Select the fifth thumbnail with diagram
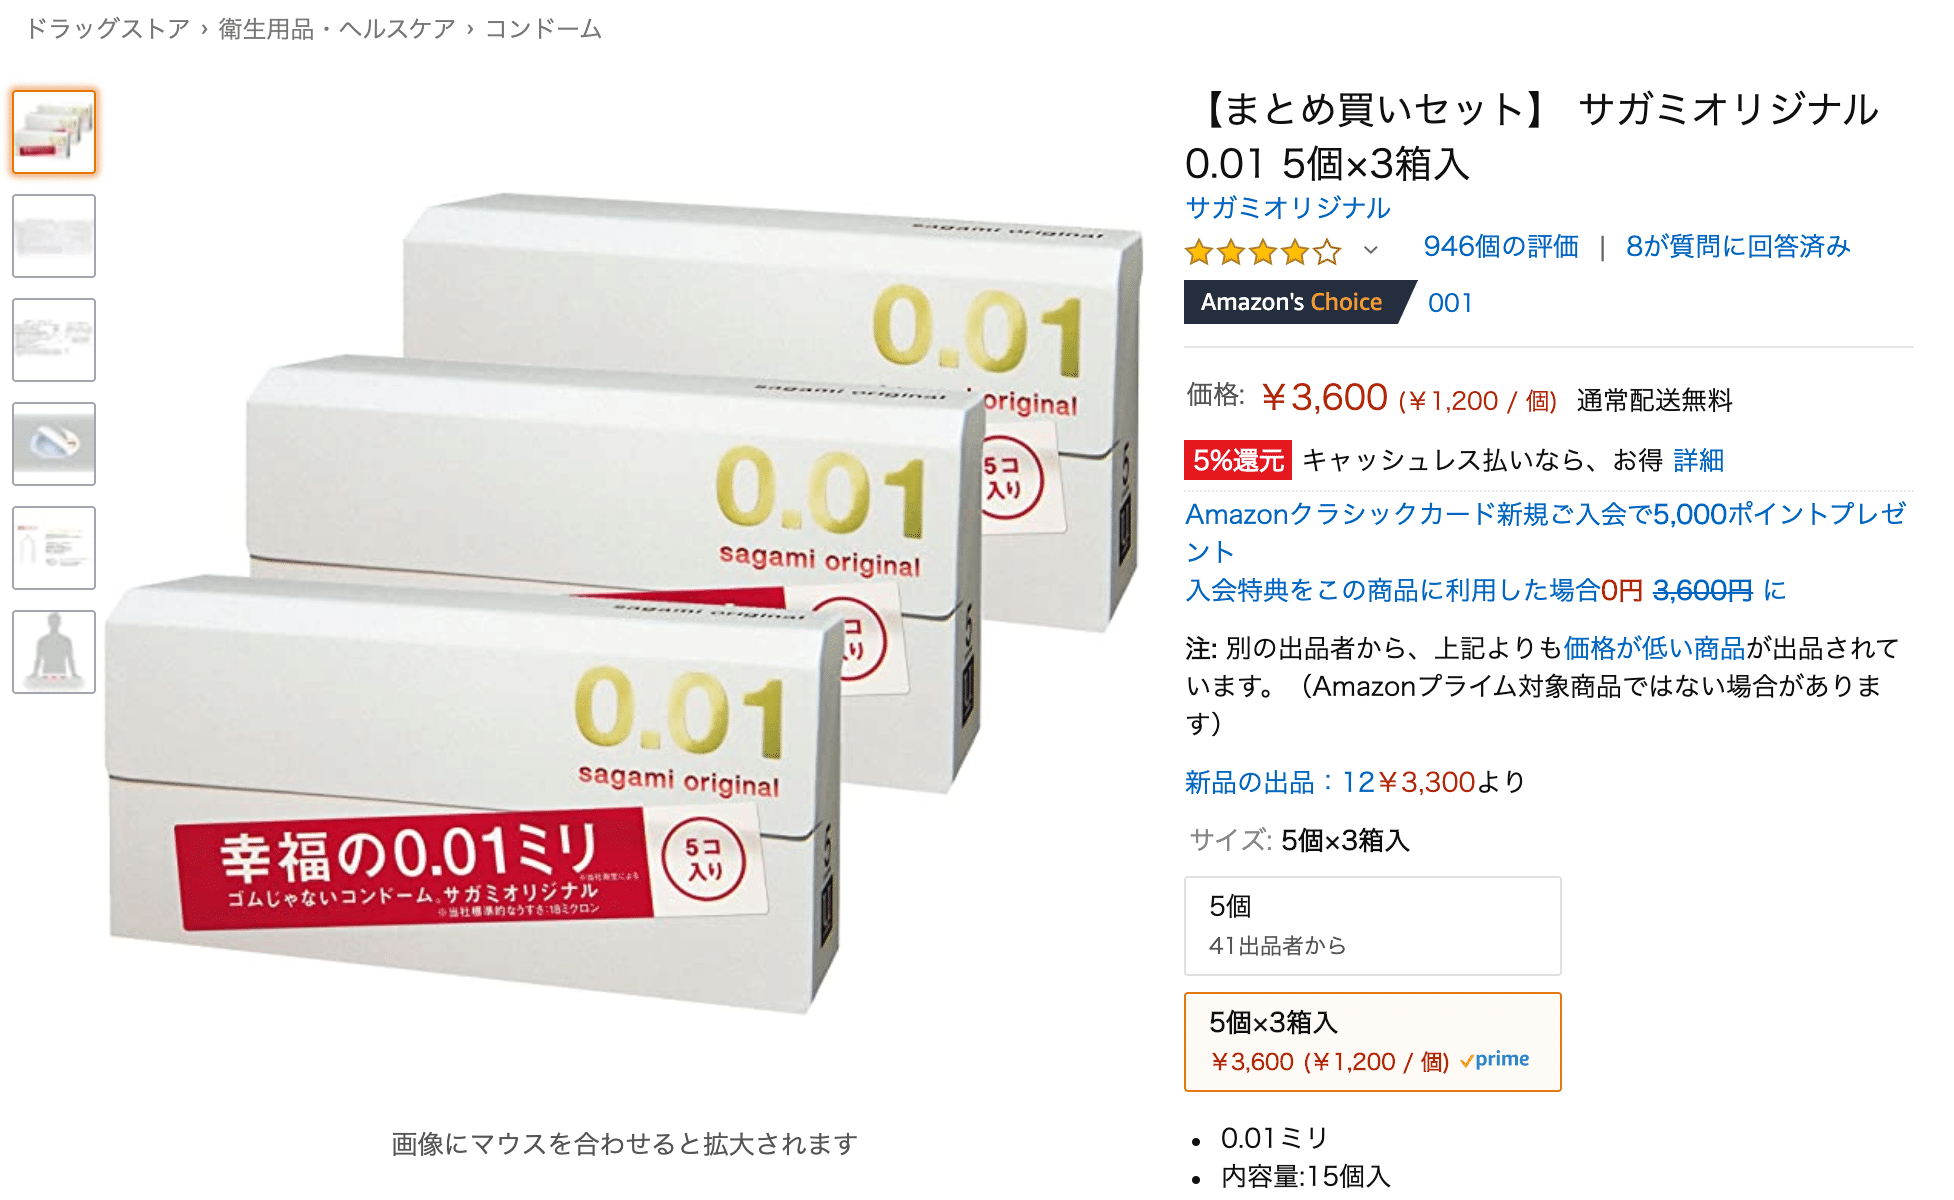The width and height of the screenshot is (1954, 1200). [x=54, y=548]
